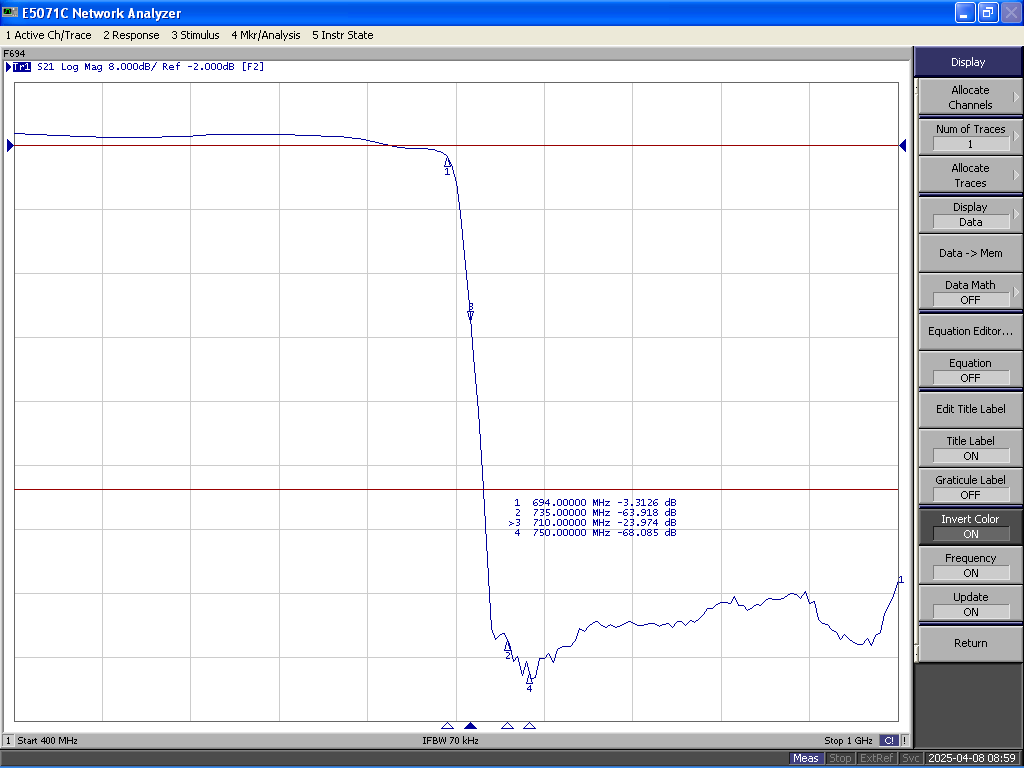Click the Return softkey
Screen dimensions: 1024x768
(970, 643)
